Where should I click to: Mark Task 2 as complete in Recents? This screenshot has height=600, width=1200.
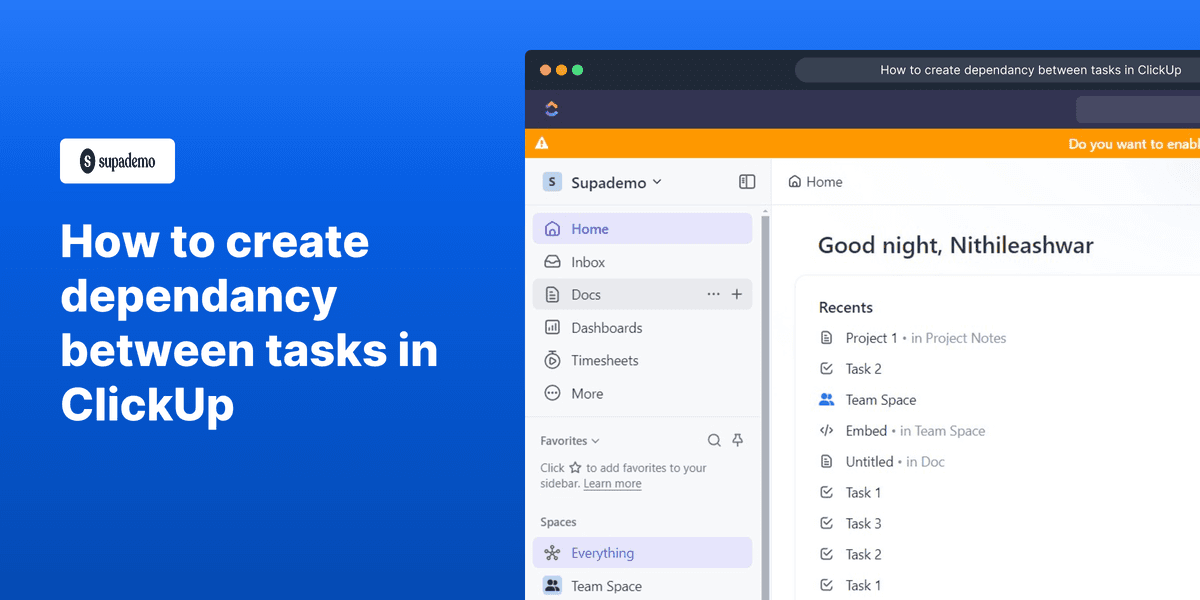point(826,368)
